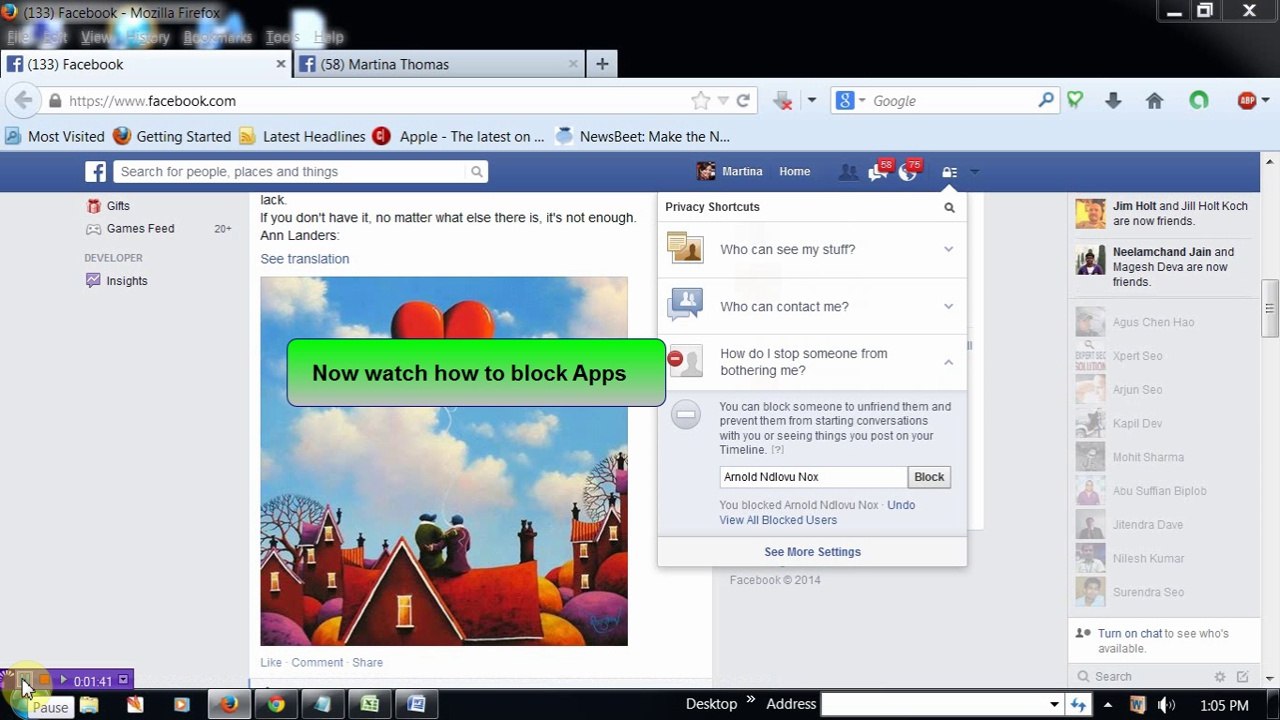Open the recorder options dropdown
Viewport: 1280px width, 720px height.
click(x=123, y=680)
